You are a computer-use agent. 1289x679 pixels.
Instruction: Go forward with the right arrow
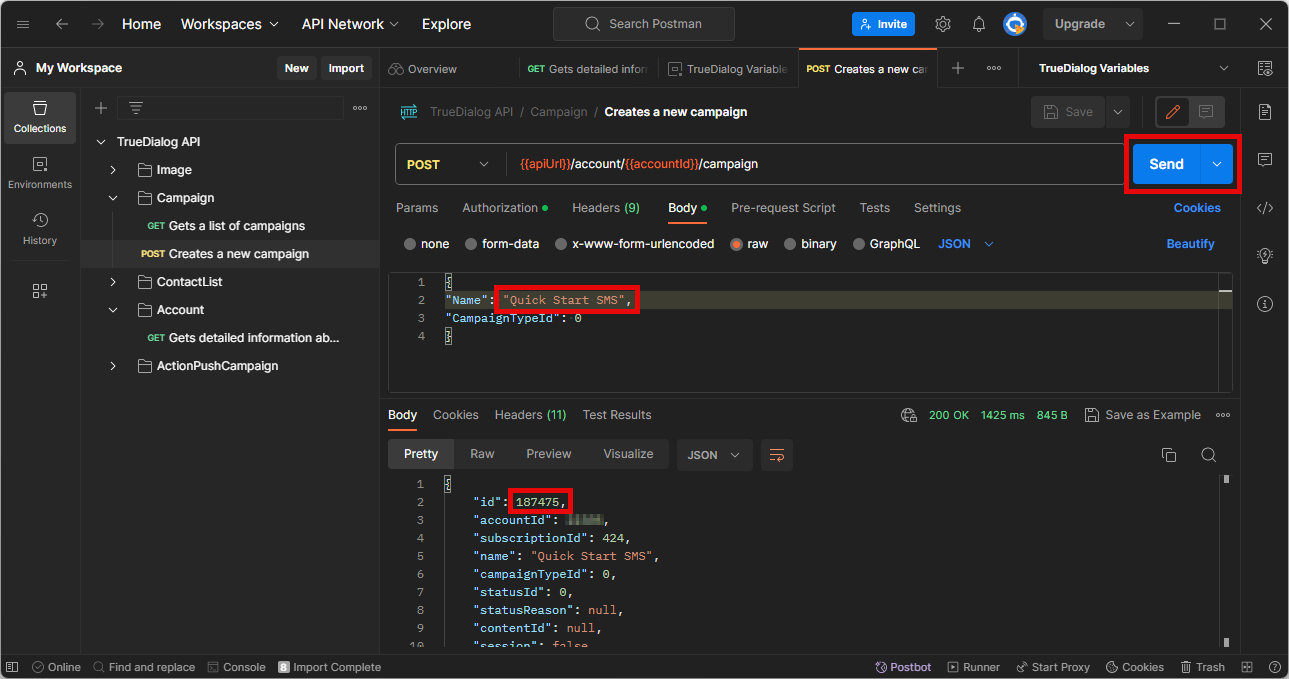(98, 24)
